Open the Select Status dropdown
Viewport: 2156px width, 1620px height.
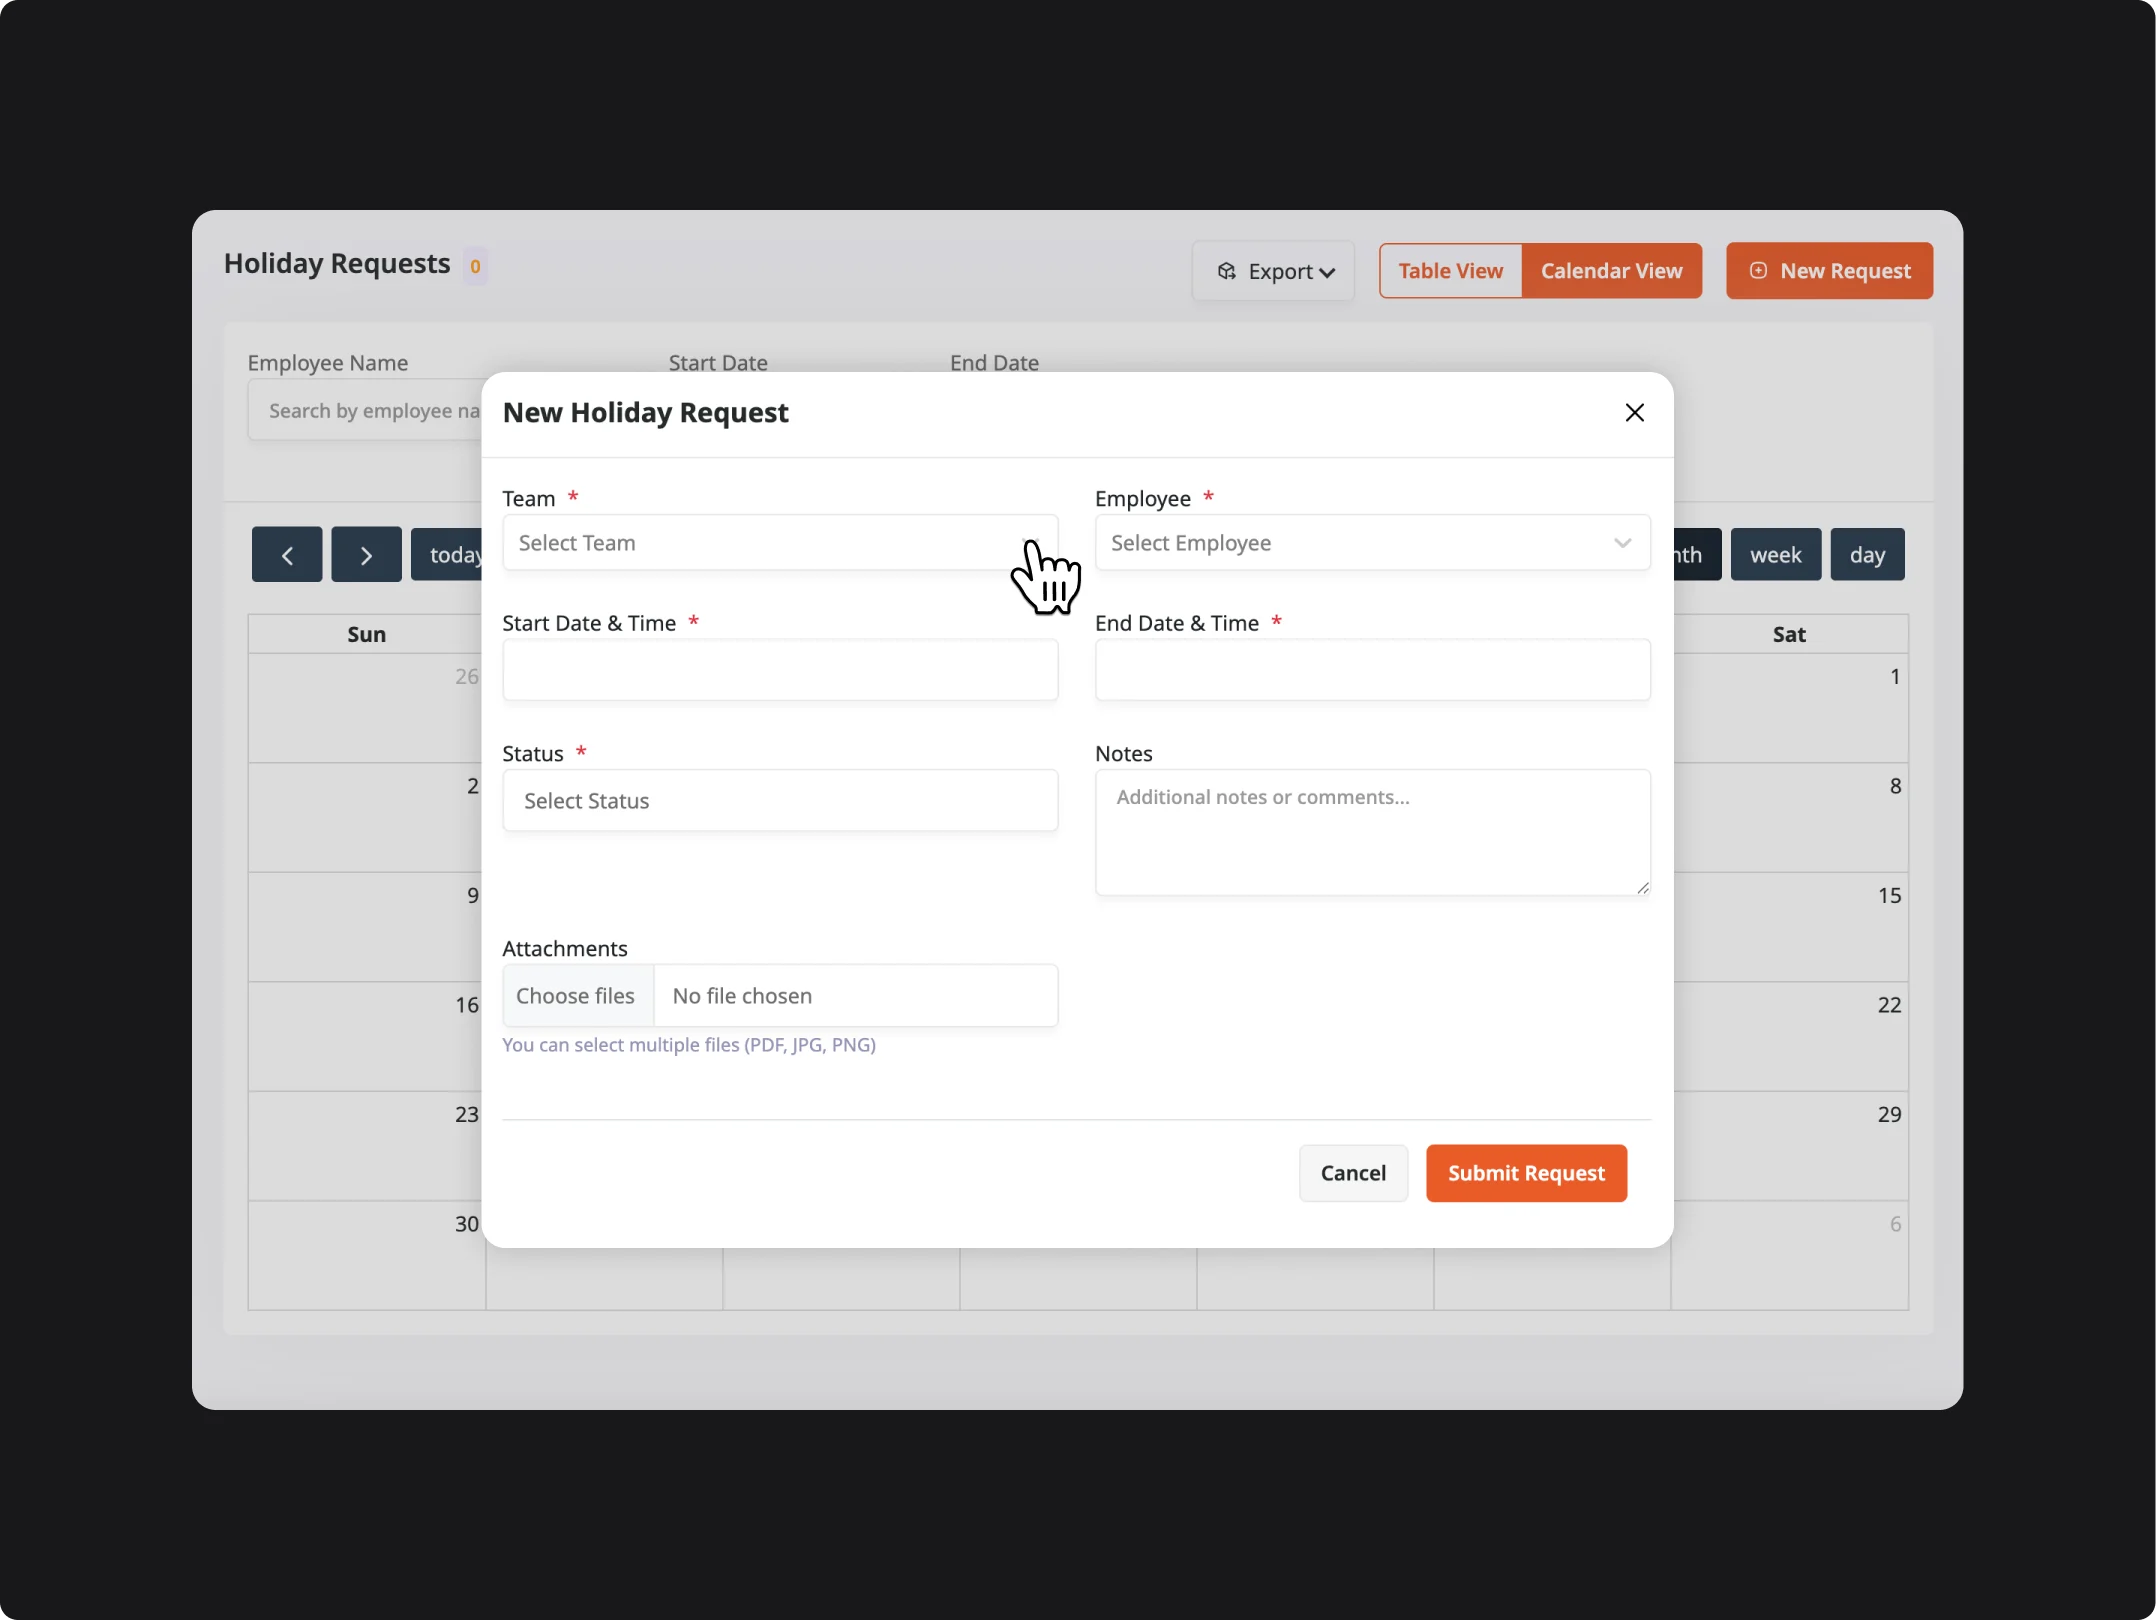tap(779, 800)
